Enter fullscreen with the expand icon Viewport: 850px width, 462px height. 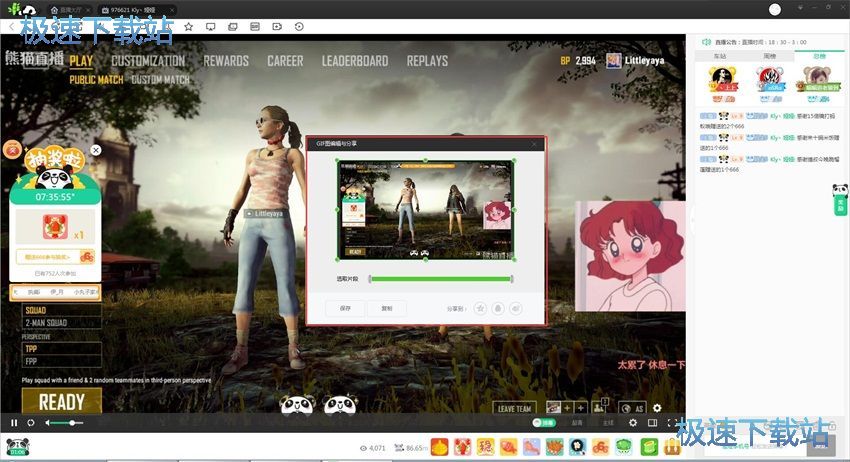[x=672, y=422]
